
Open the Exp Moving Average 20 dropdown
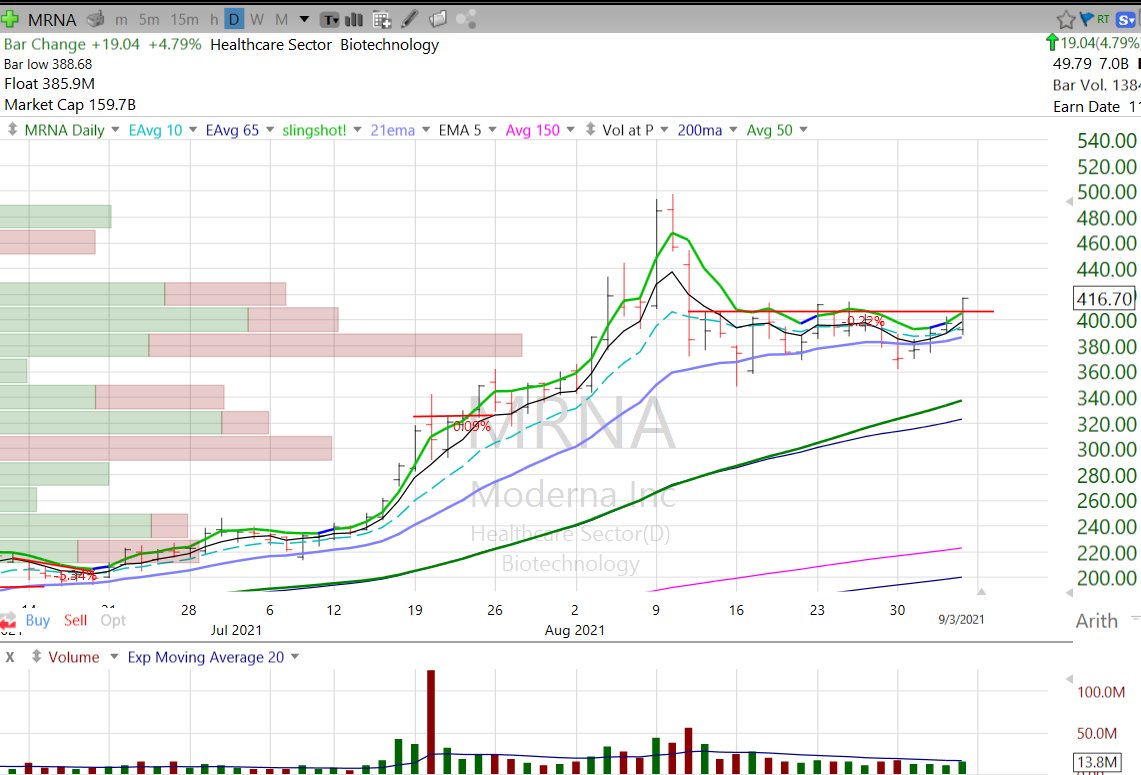[295, 656]
